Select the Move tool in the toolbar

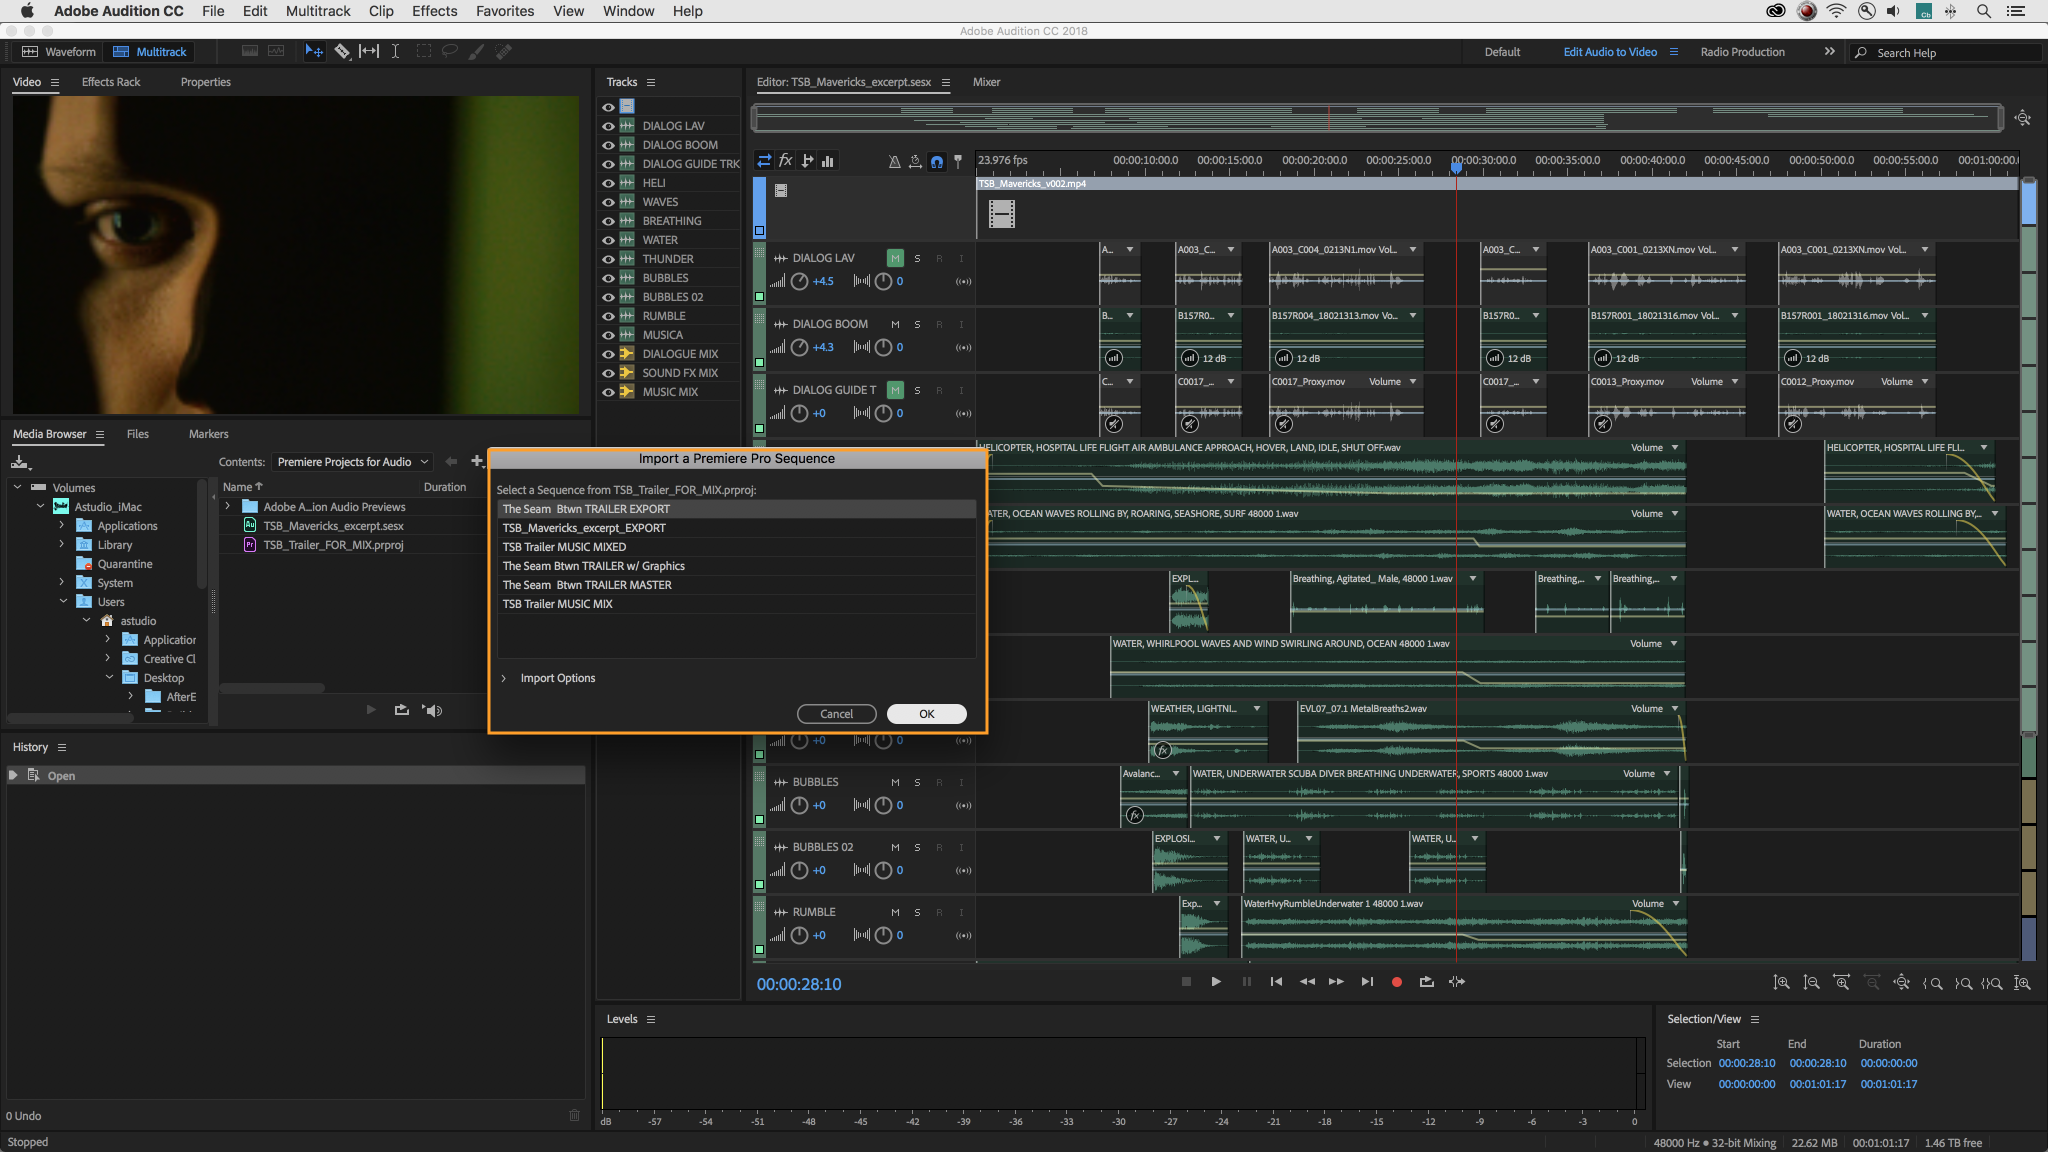[x=314, y=51]
